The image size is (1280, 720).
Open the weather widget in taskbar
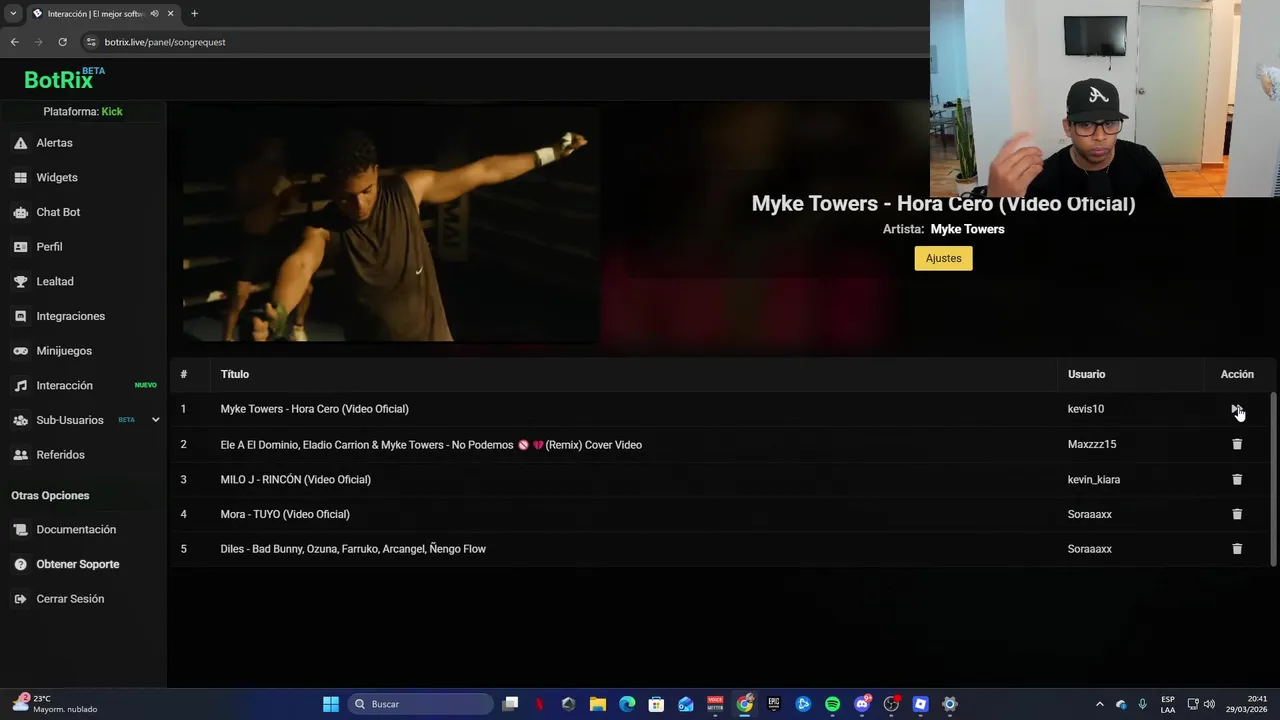coord(55,704)
